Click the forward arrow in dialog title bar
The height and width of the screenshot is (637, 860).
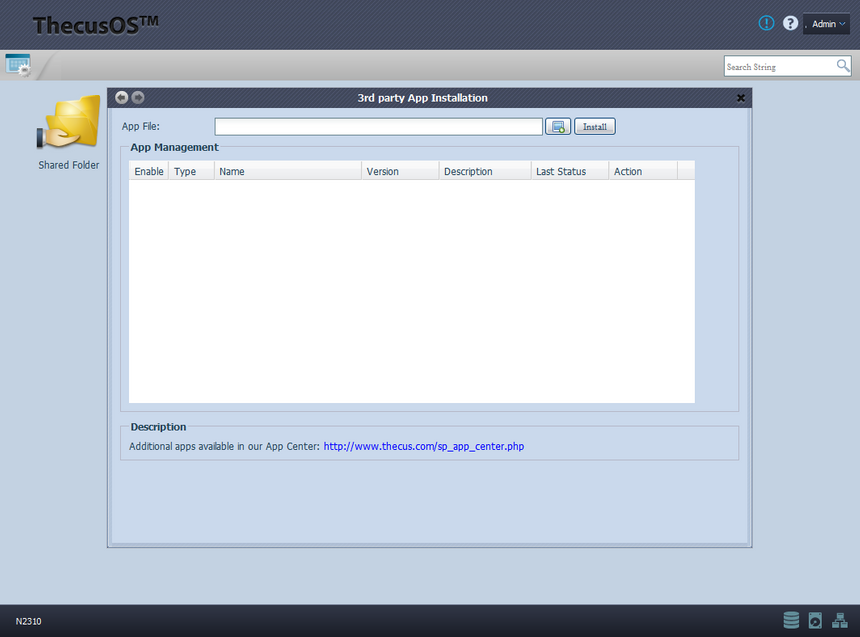[x=138, y=98]
